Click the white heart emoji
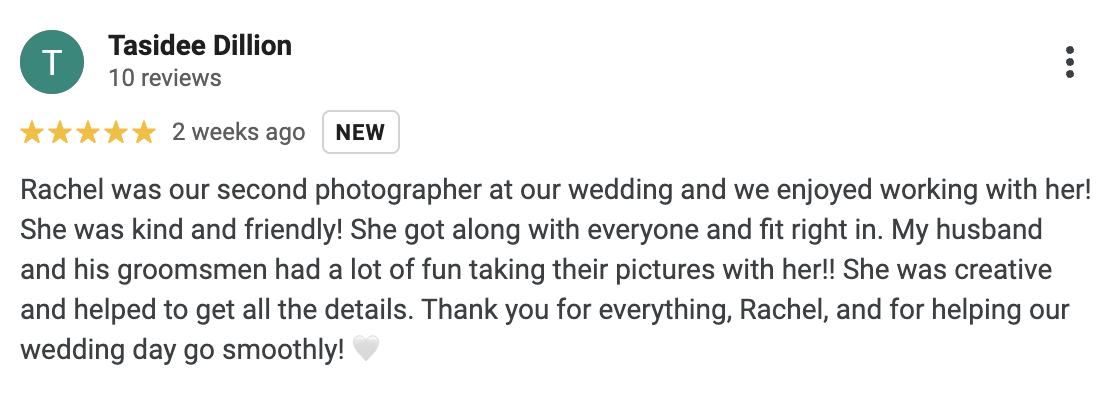The image size is (1120, 412). click(x=366, y=349)
